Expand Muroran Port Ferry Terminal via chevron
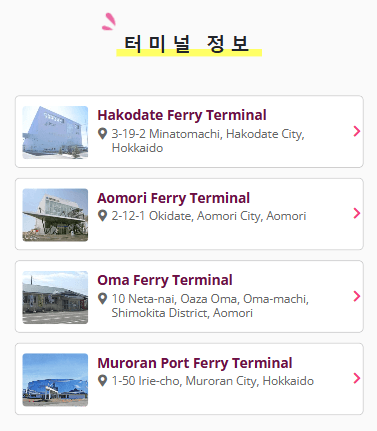377x431 pixels. [x=357, y=378]
